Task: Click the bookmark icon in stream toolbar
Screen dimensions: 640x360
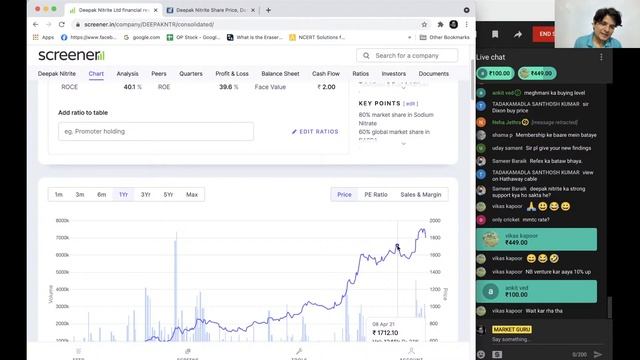Action: coord(495,34)
